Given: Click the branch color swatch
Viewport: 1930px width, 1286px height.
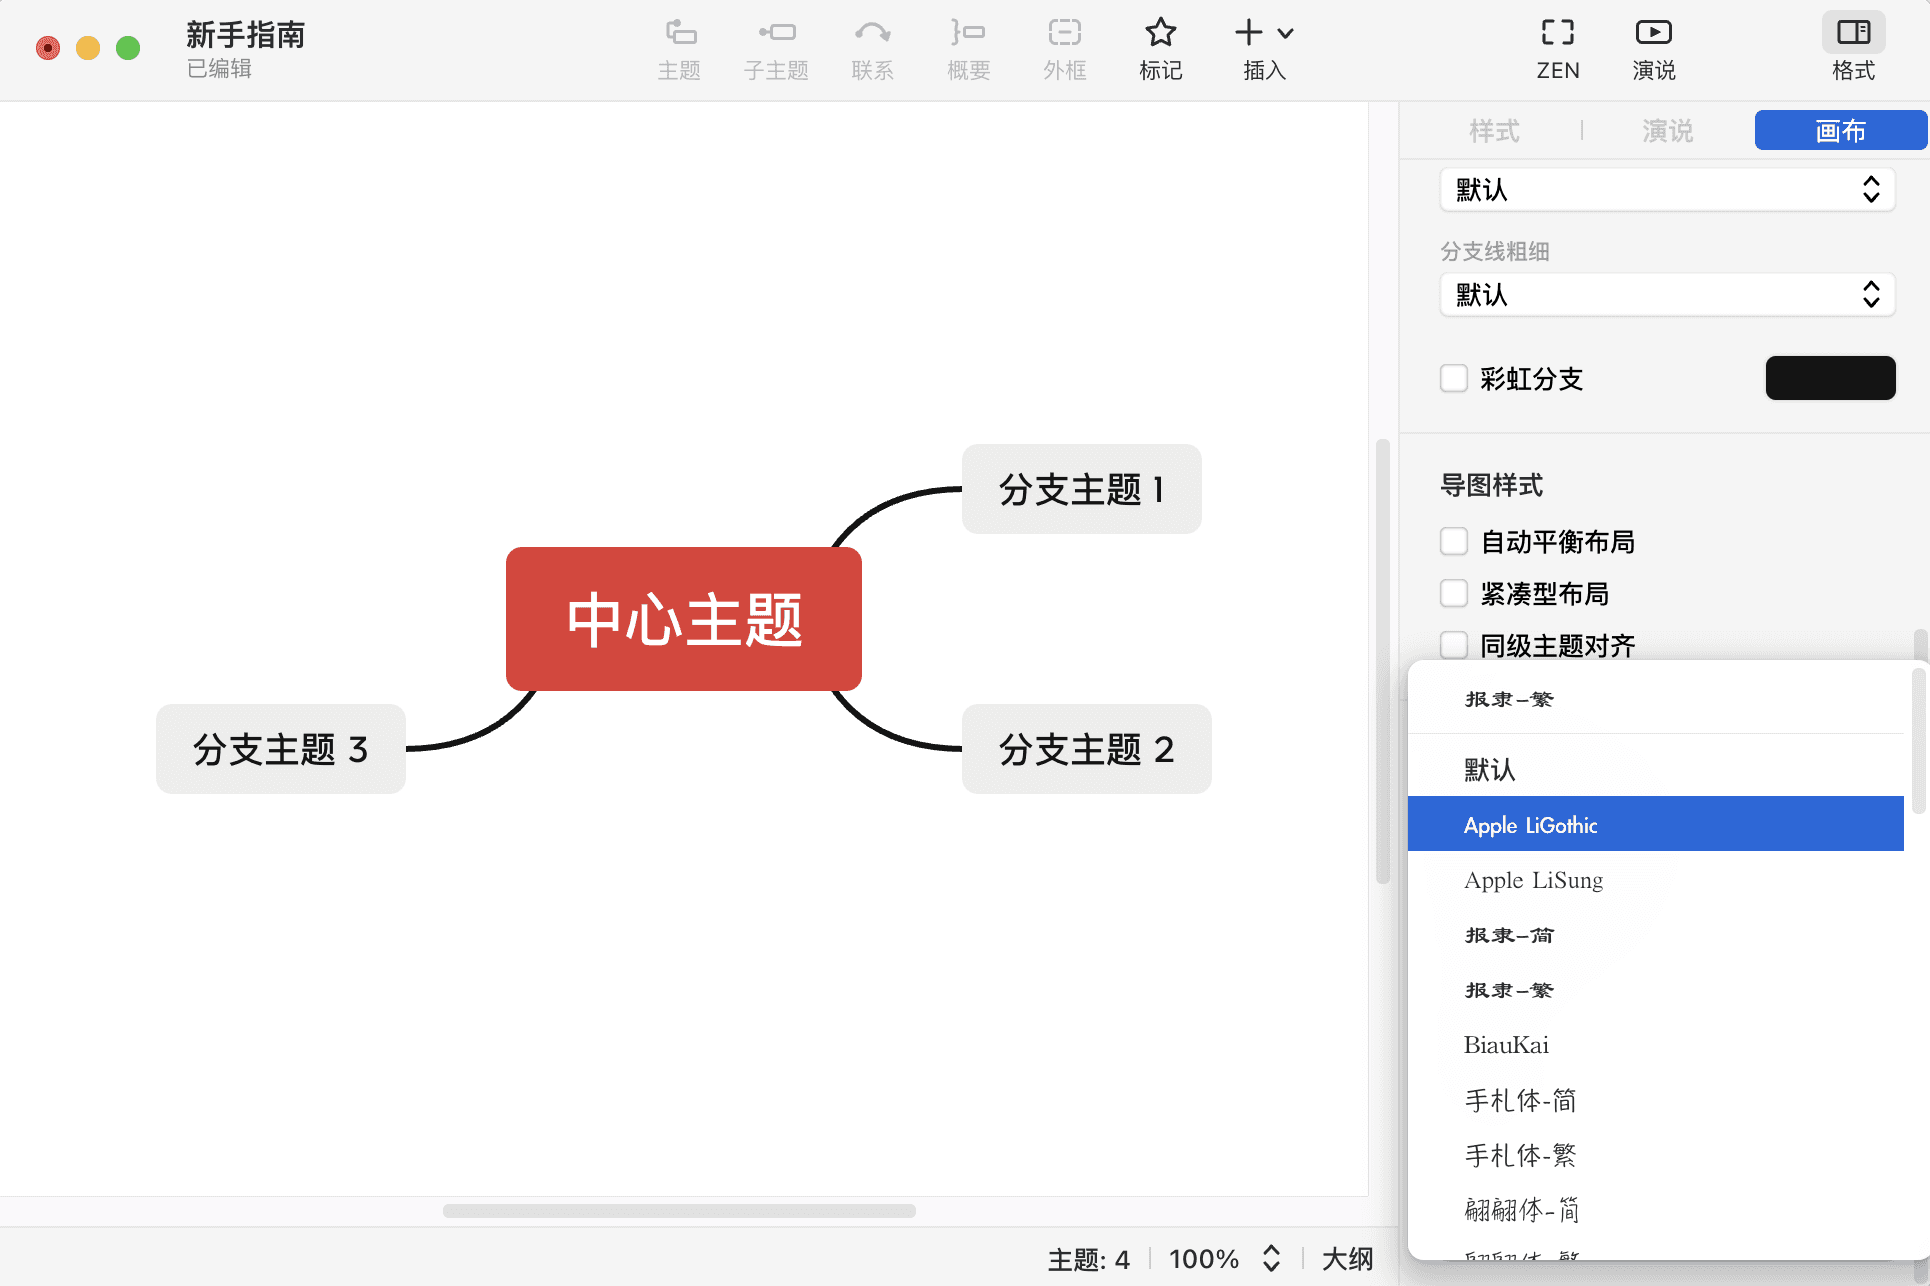Looking at the screenshot, I should point(1830,378).
